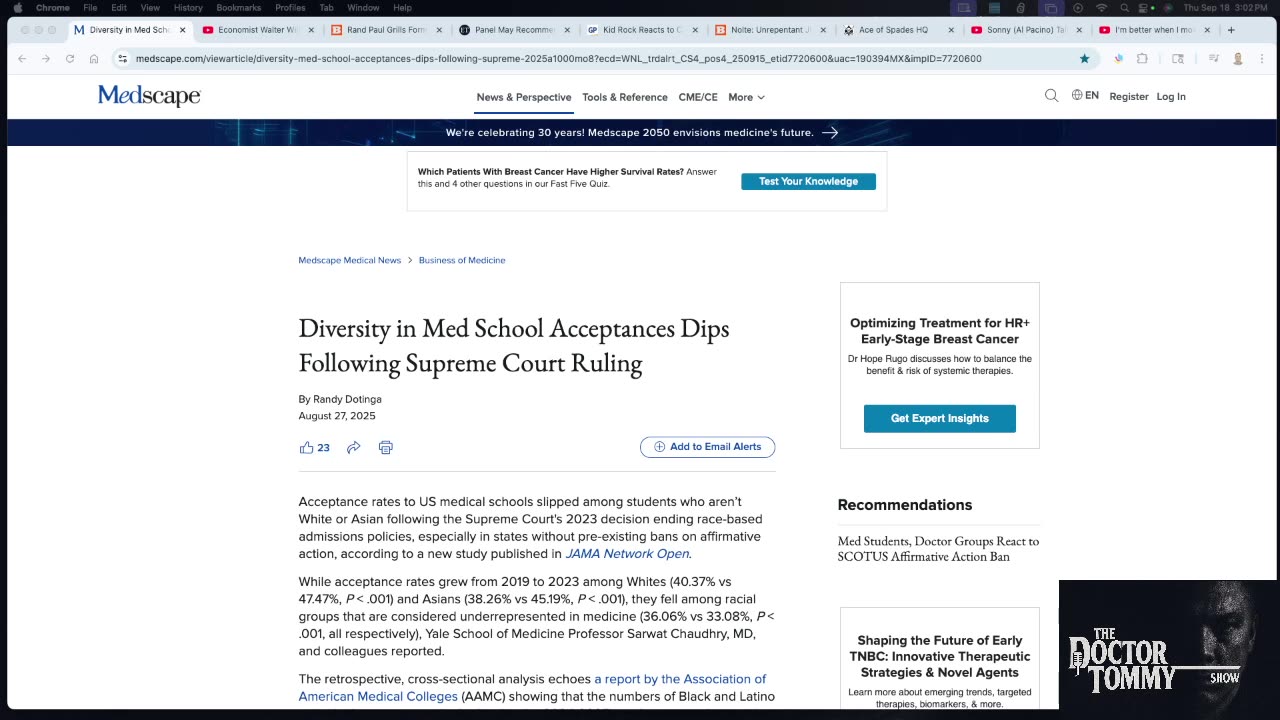This screenshot has height=720, width=1280.
Task: Open the Chrome extensions puzzle menu
Action: tap(1142, 59)
